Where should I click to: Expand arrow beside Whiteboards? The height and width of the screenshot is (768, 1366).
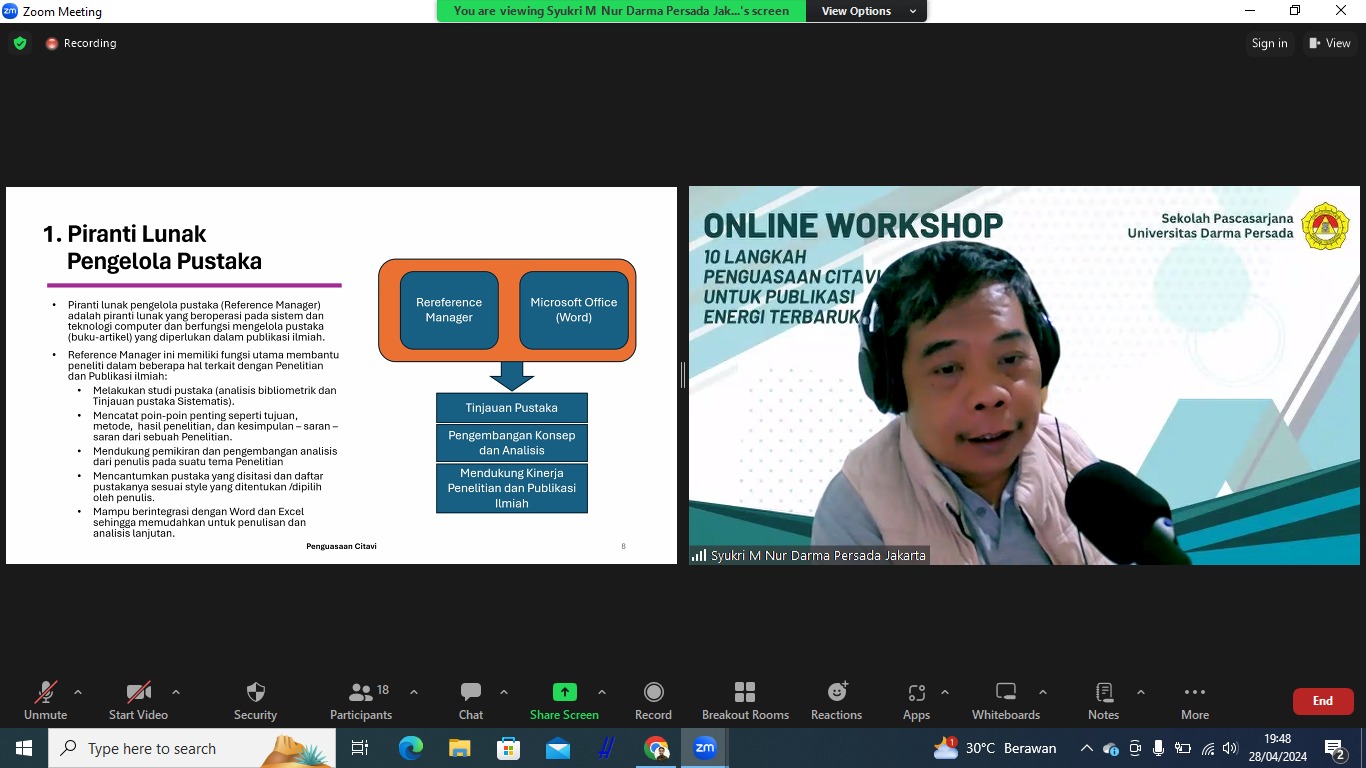click(x=1043, y=692)
